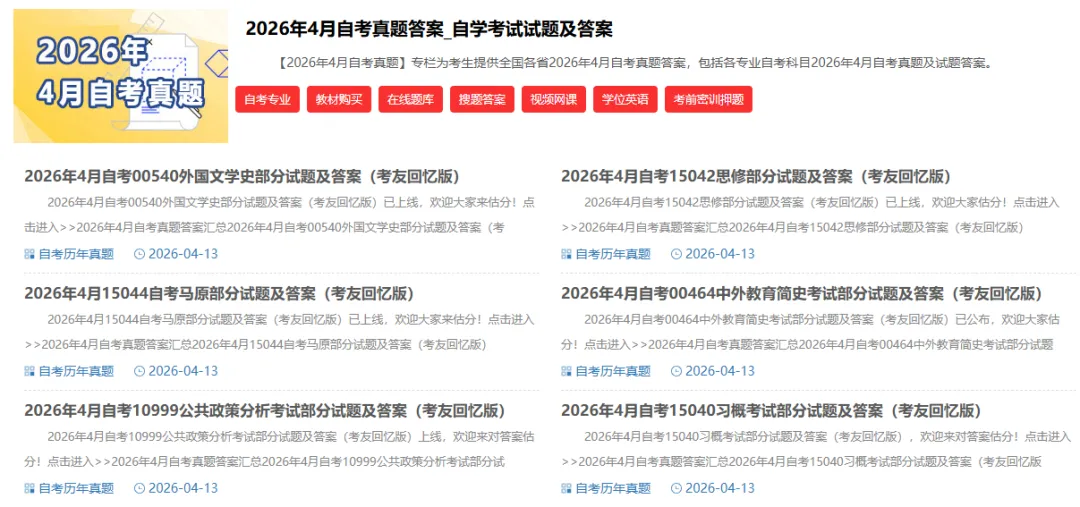Click the summary text of 10999公共政策分析 article

(280, 449)
